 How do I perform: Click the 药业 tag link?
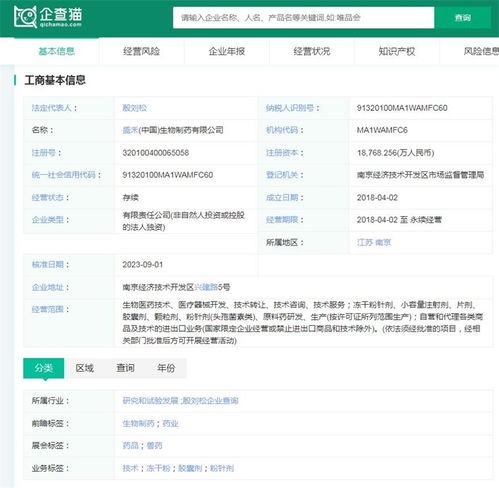[x=170, y=424]
